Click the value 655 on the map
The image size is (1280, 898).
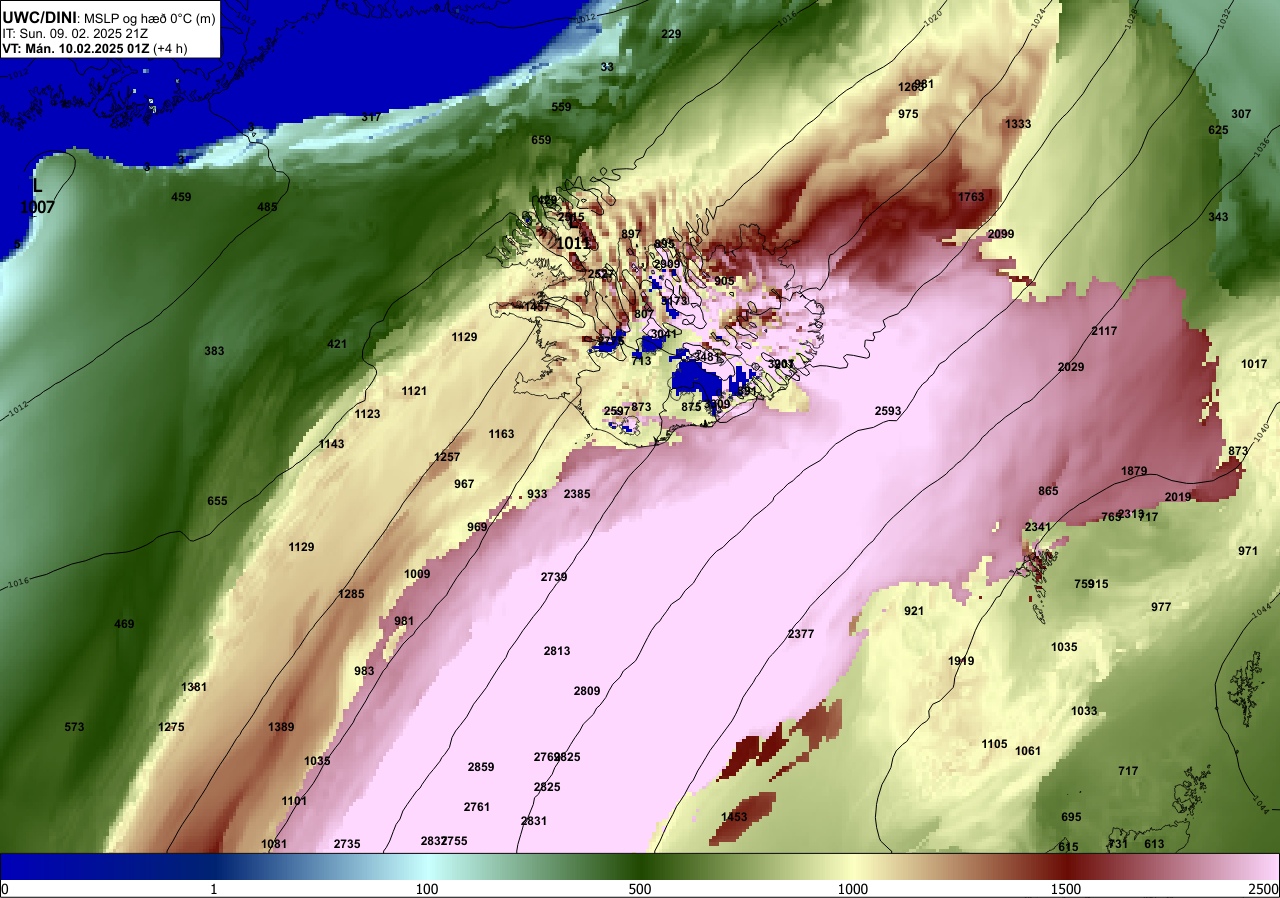click(x=217, y=501)
